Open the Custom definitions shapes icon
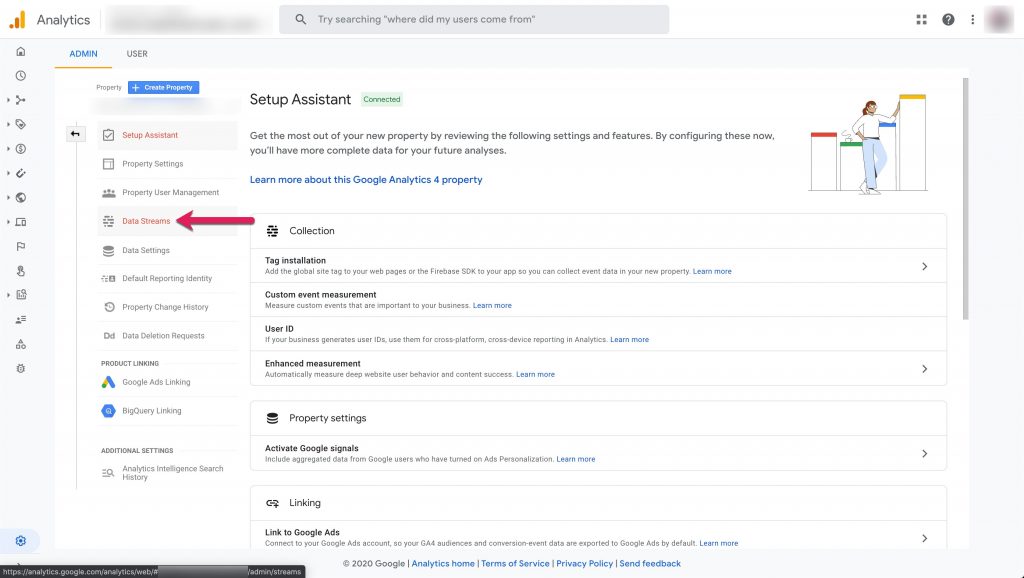 tap(21, 344)
